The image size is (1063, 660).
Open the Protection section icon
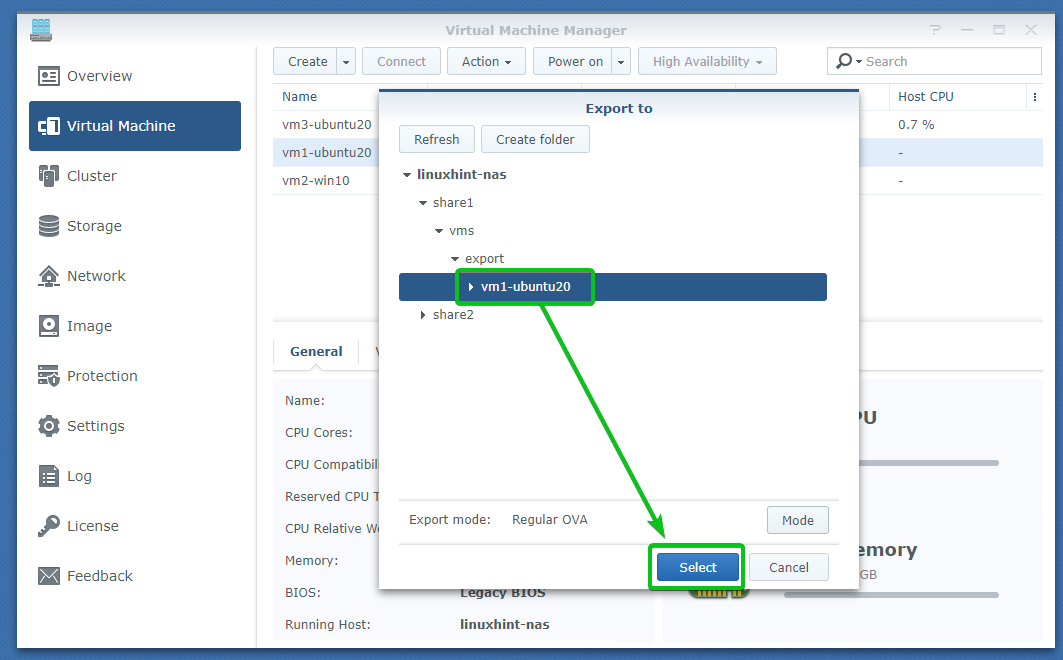[x=49, y=376]
